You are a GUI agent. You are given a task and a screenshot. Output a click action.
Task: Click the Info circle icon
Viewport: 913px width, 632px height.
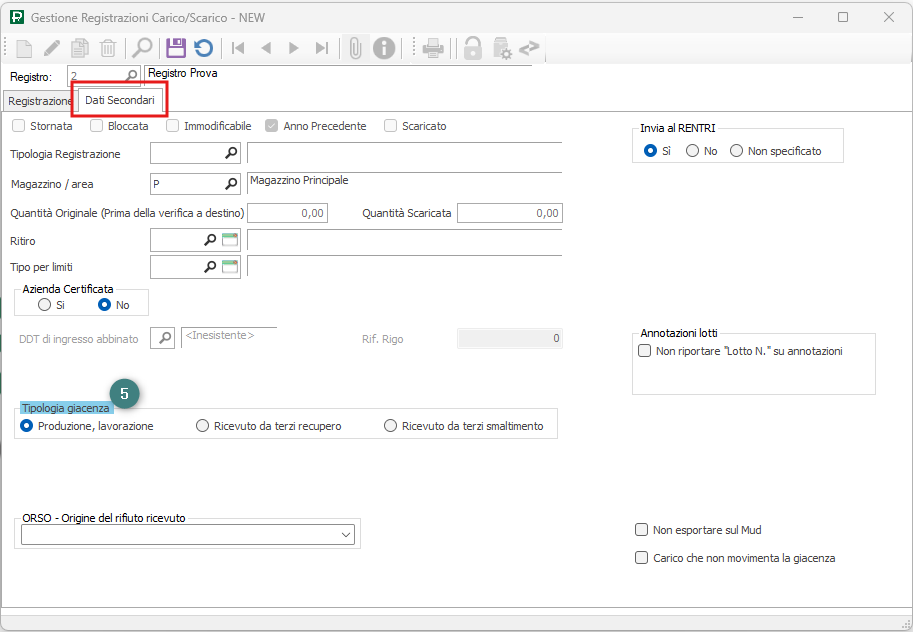(x=383, y=48)
